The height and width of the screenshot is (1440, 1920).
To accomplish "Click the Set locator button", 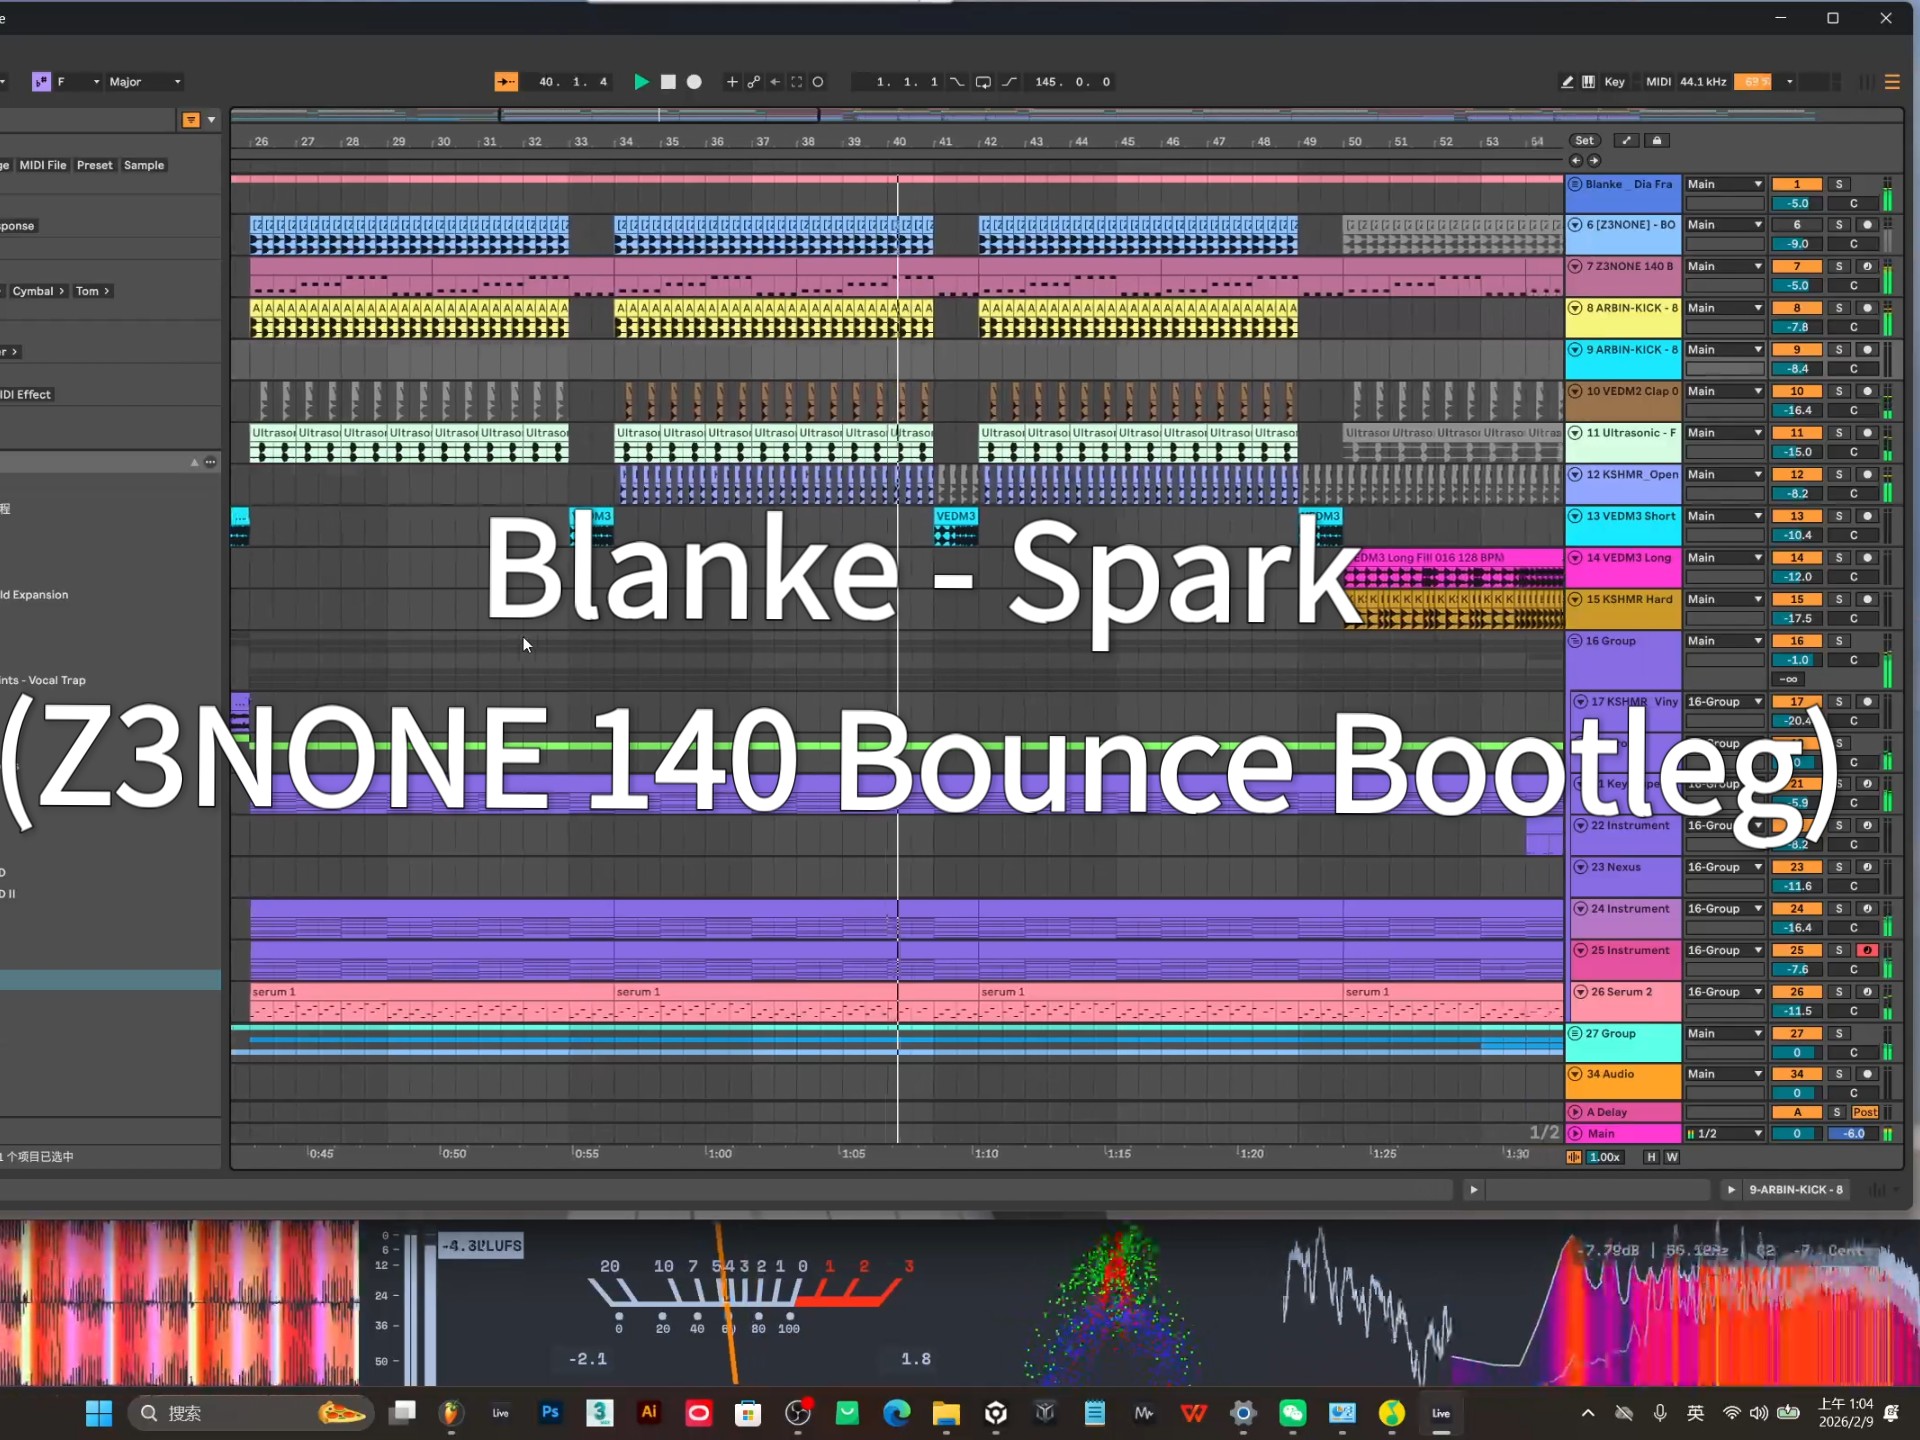I will point(1585,141).
